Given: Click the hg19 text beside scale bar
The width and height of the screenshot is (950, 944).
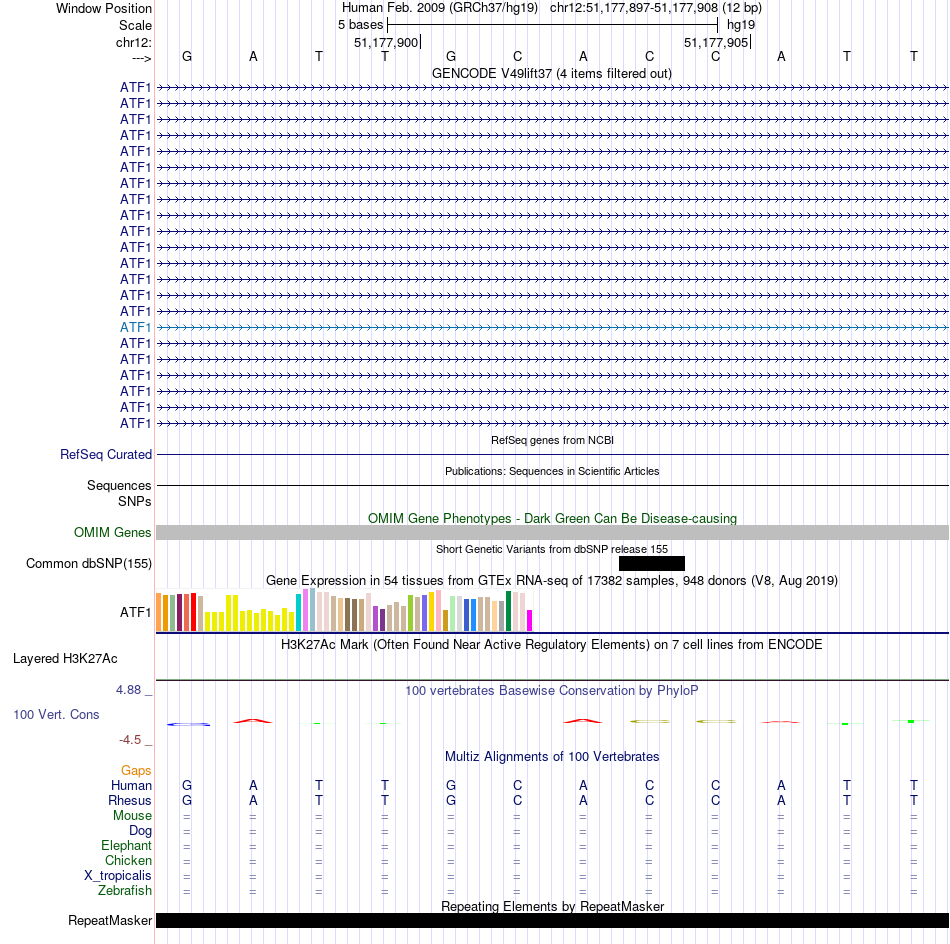Looking at the screenshot, I should (x=741, y=25).
